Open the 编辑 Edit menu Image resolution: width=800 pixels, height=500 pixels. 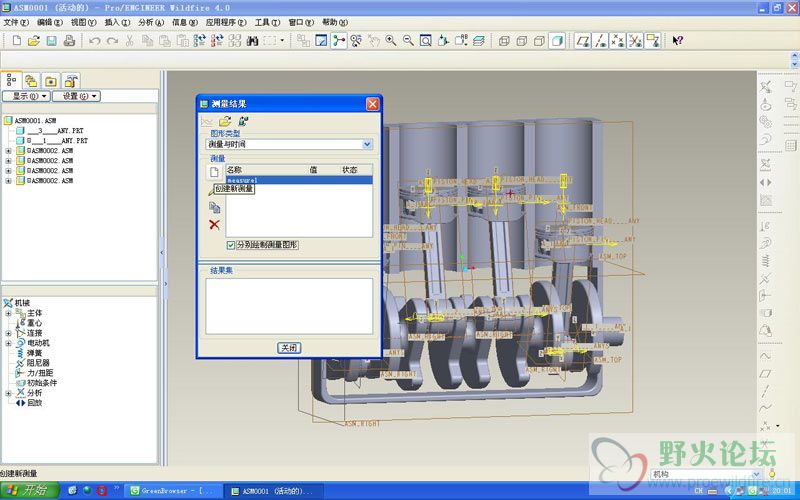[x=49, y=22]
